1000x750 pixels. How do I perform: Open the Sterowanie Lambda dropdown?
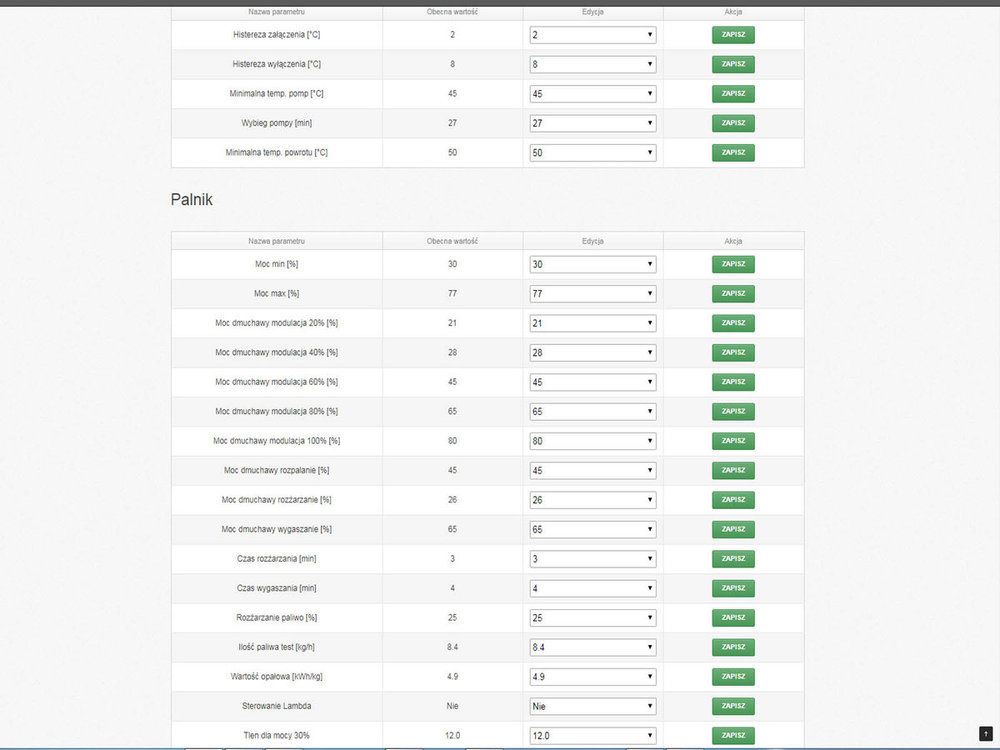tap(592, 706)
